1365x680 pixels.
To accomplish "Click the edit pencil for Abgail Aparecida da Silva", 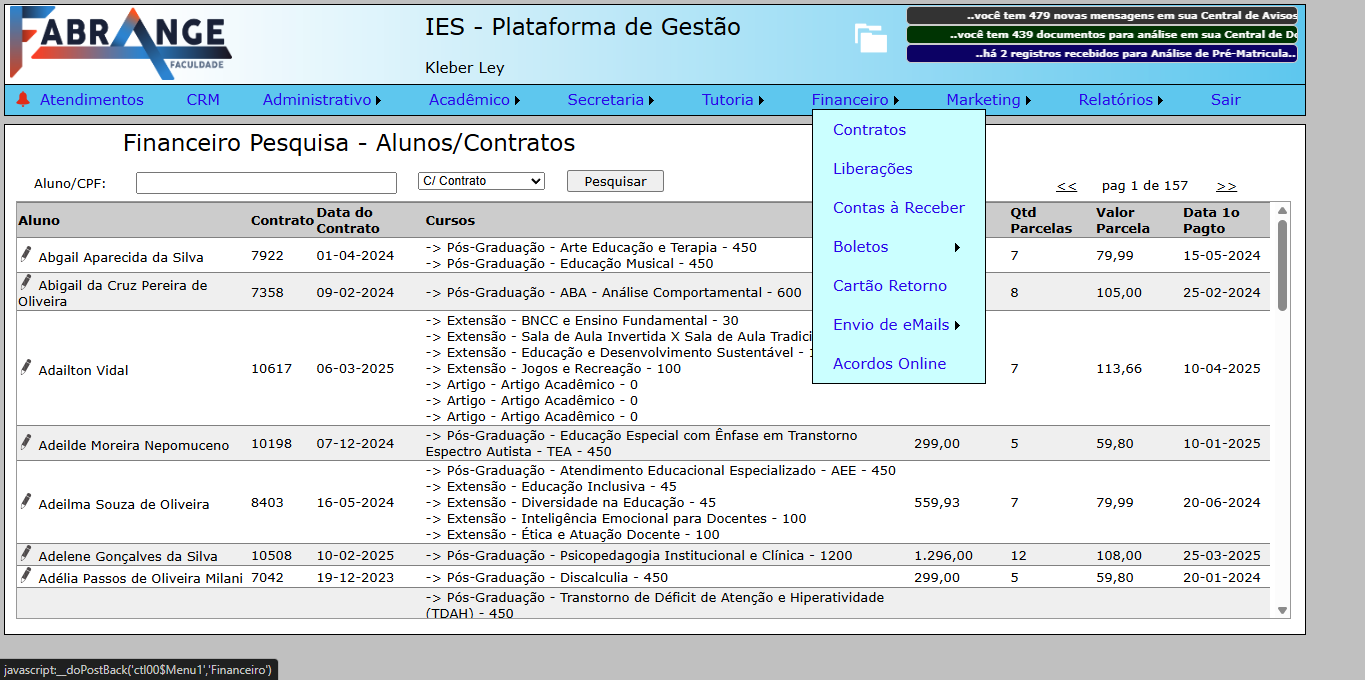I will click(x=26, y=254).
